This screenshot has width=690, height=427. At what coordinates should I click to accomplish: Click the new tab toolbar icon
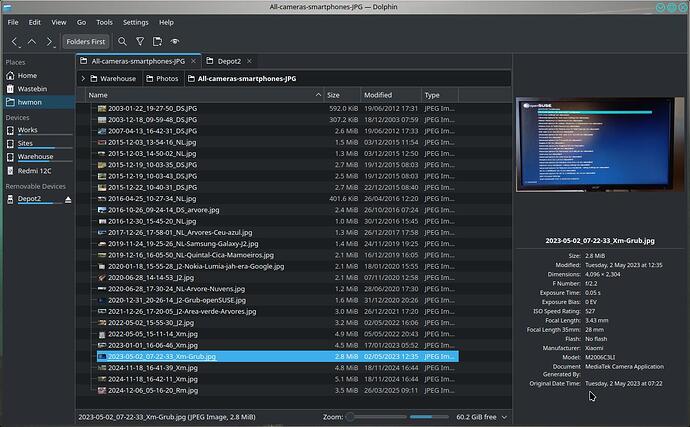(x=157, y=42)
